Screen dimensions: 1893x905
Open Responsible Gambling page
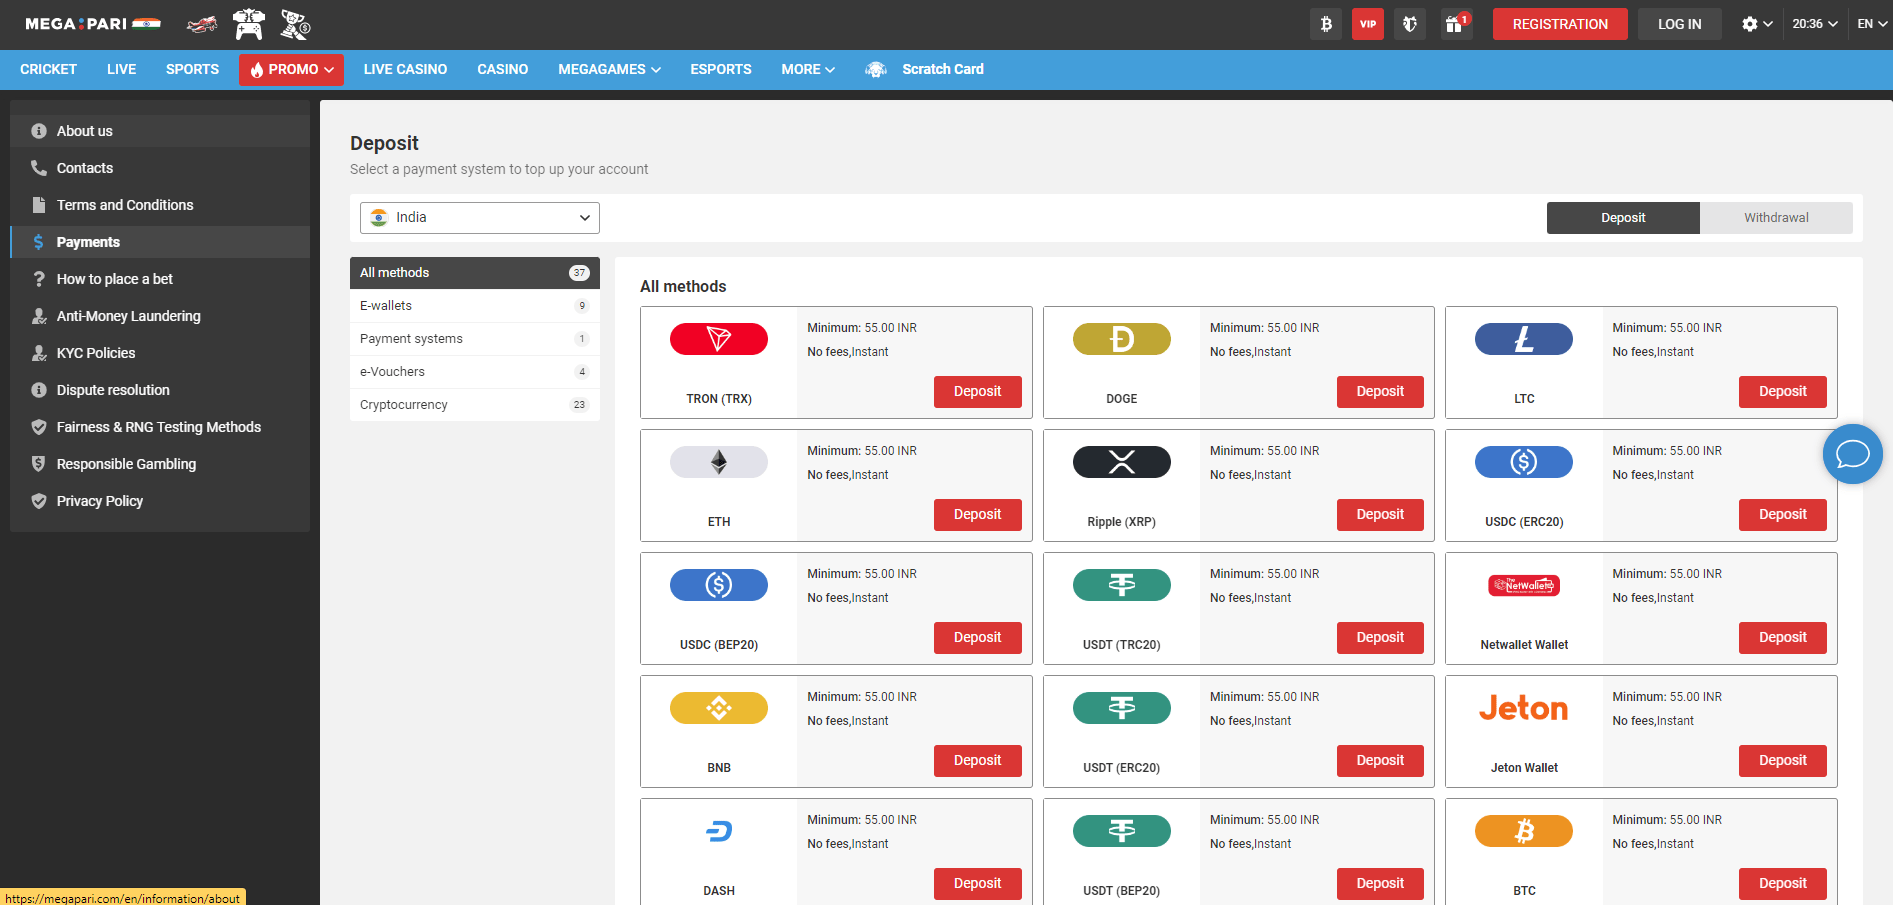(x=160, y=464)
